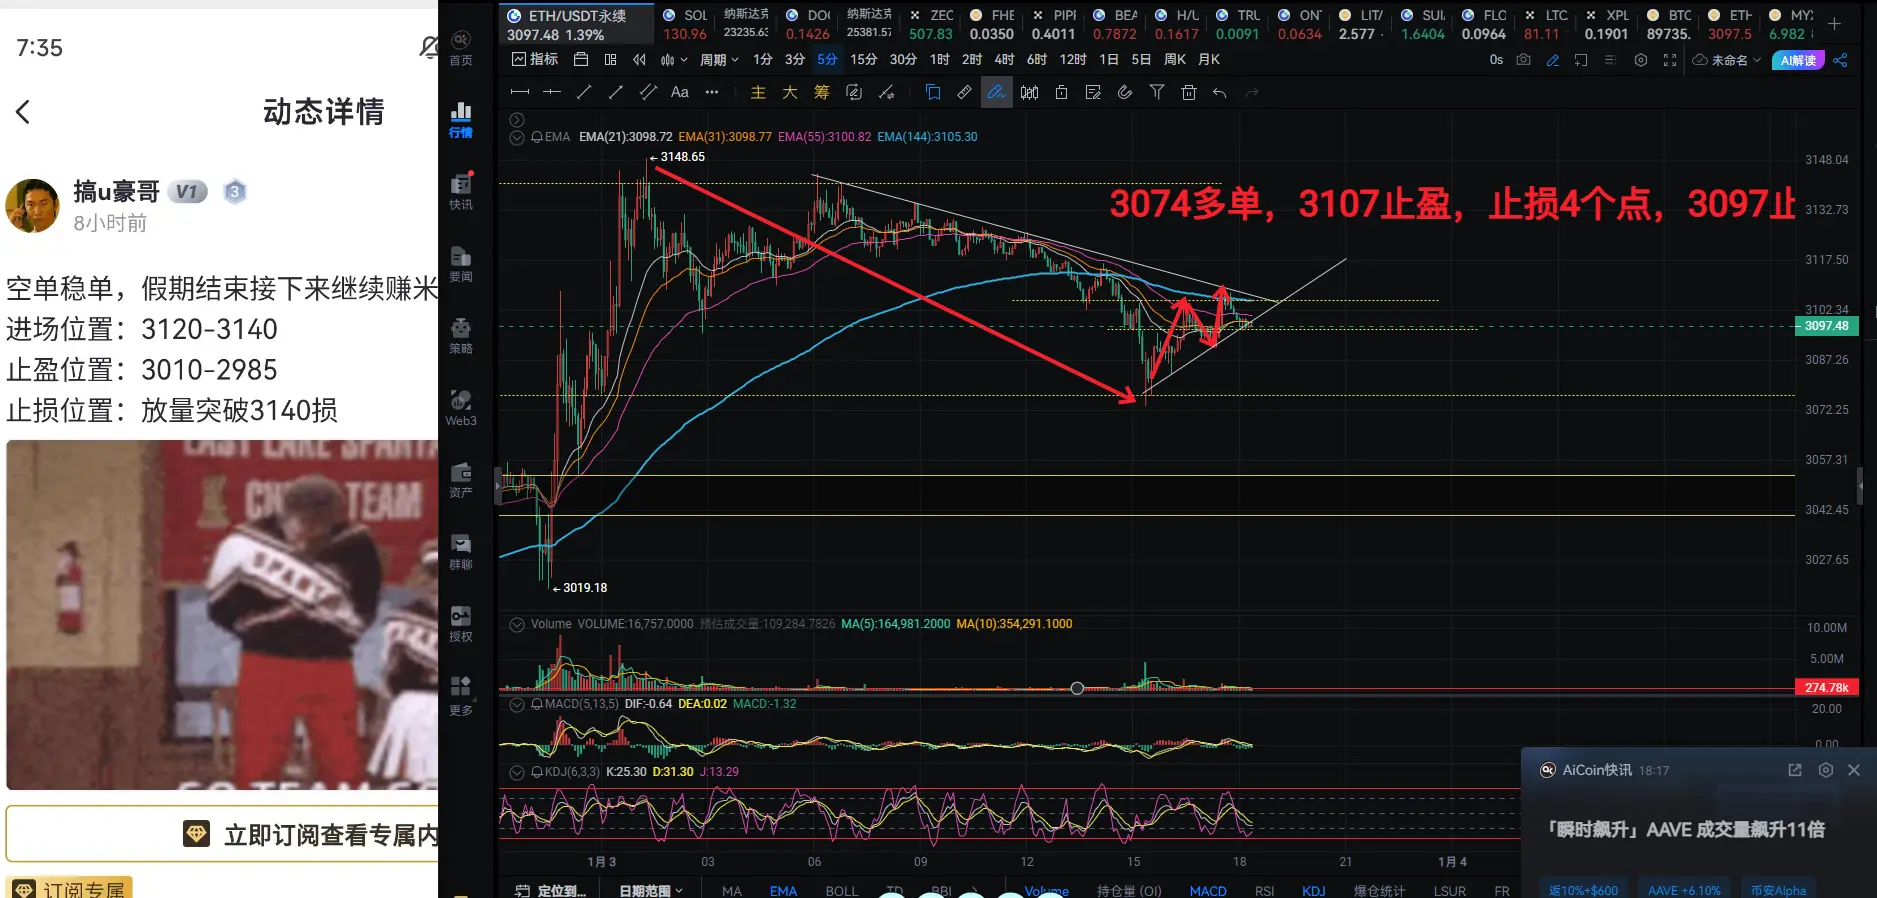Toggle the MACD indicator at bottom

coord(1208,890)
